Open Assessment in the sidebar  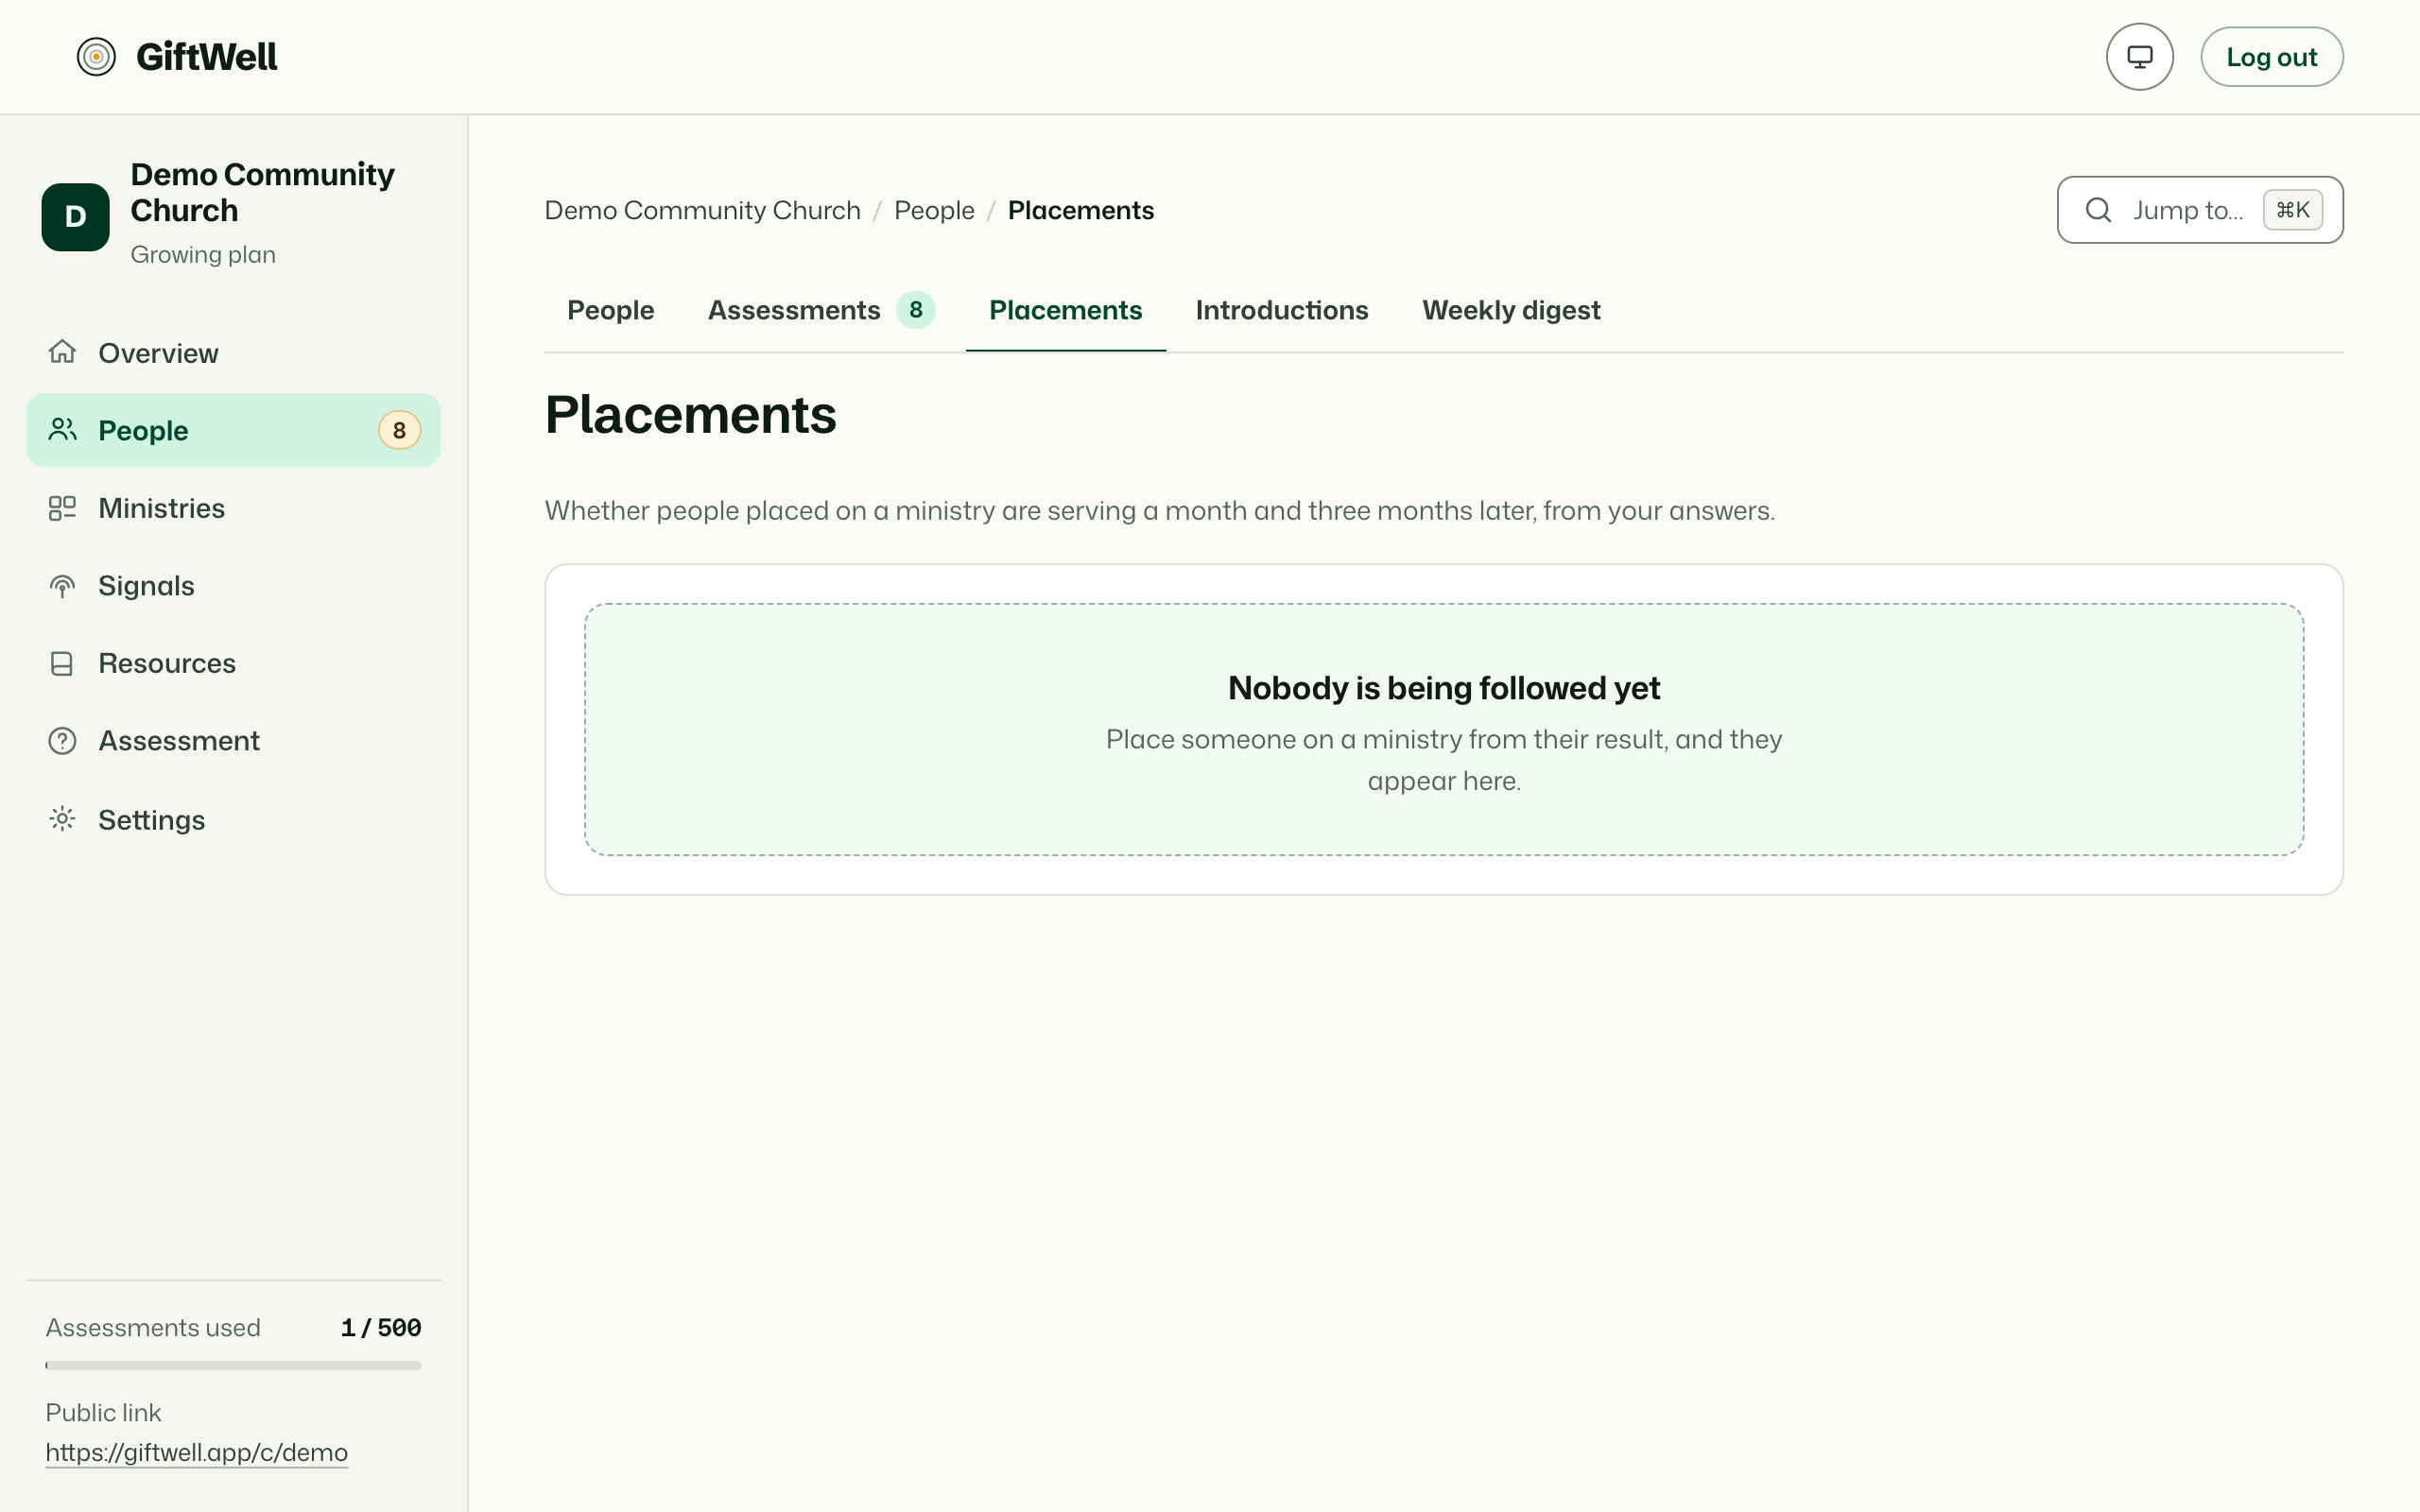(x=233, y=741)
